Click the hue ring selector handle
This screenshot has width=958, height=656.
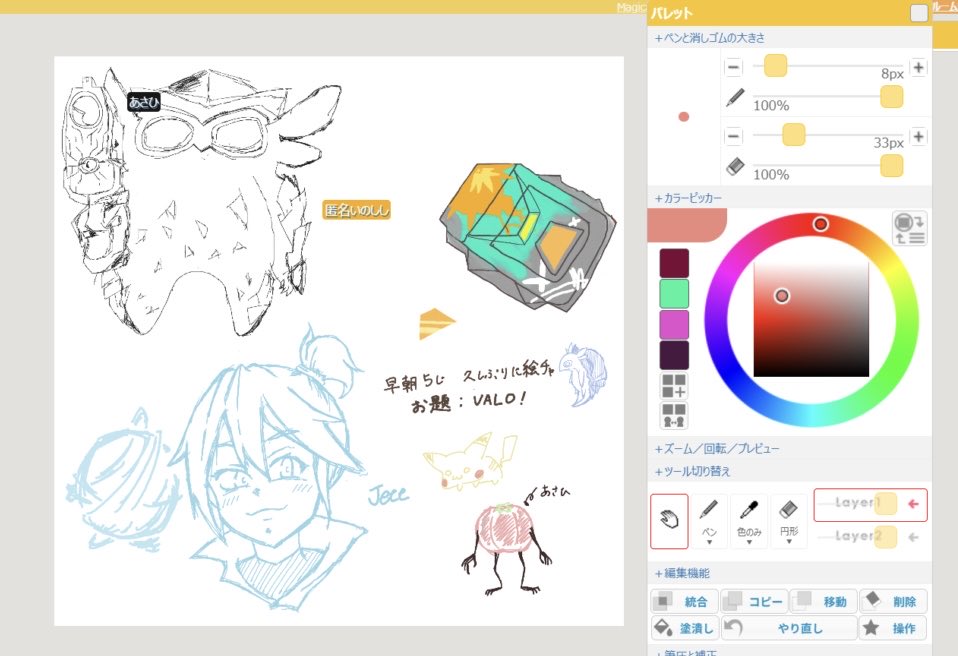[x=821, y=224]
